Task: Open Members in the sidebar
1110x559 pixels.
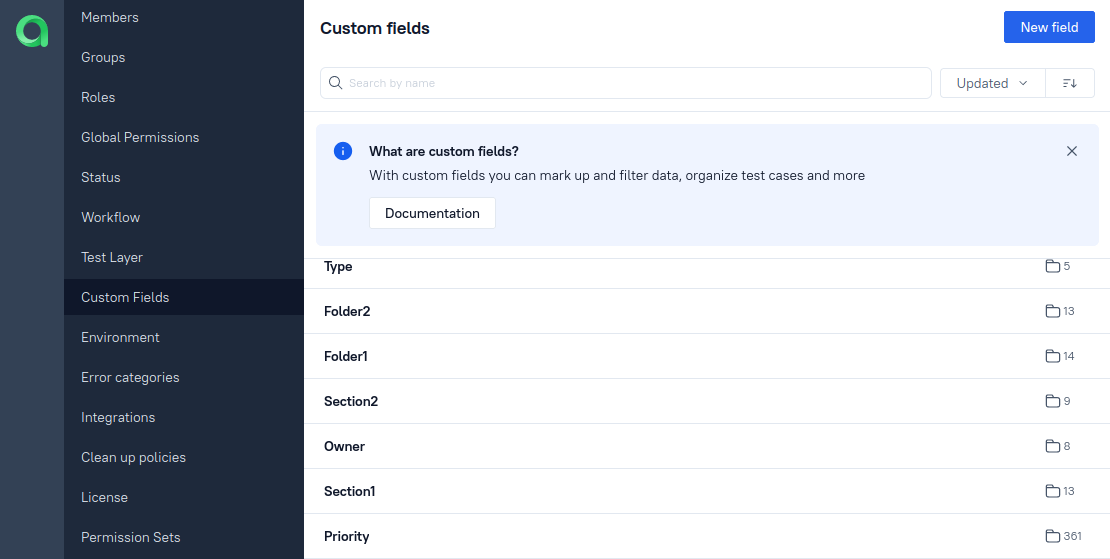Action: (x=110, y=17)
